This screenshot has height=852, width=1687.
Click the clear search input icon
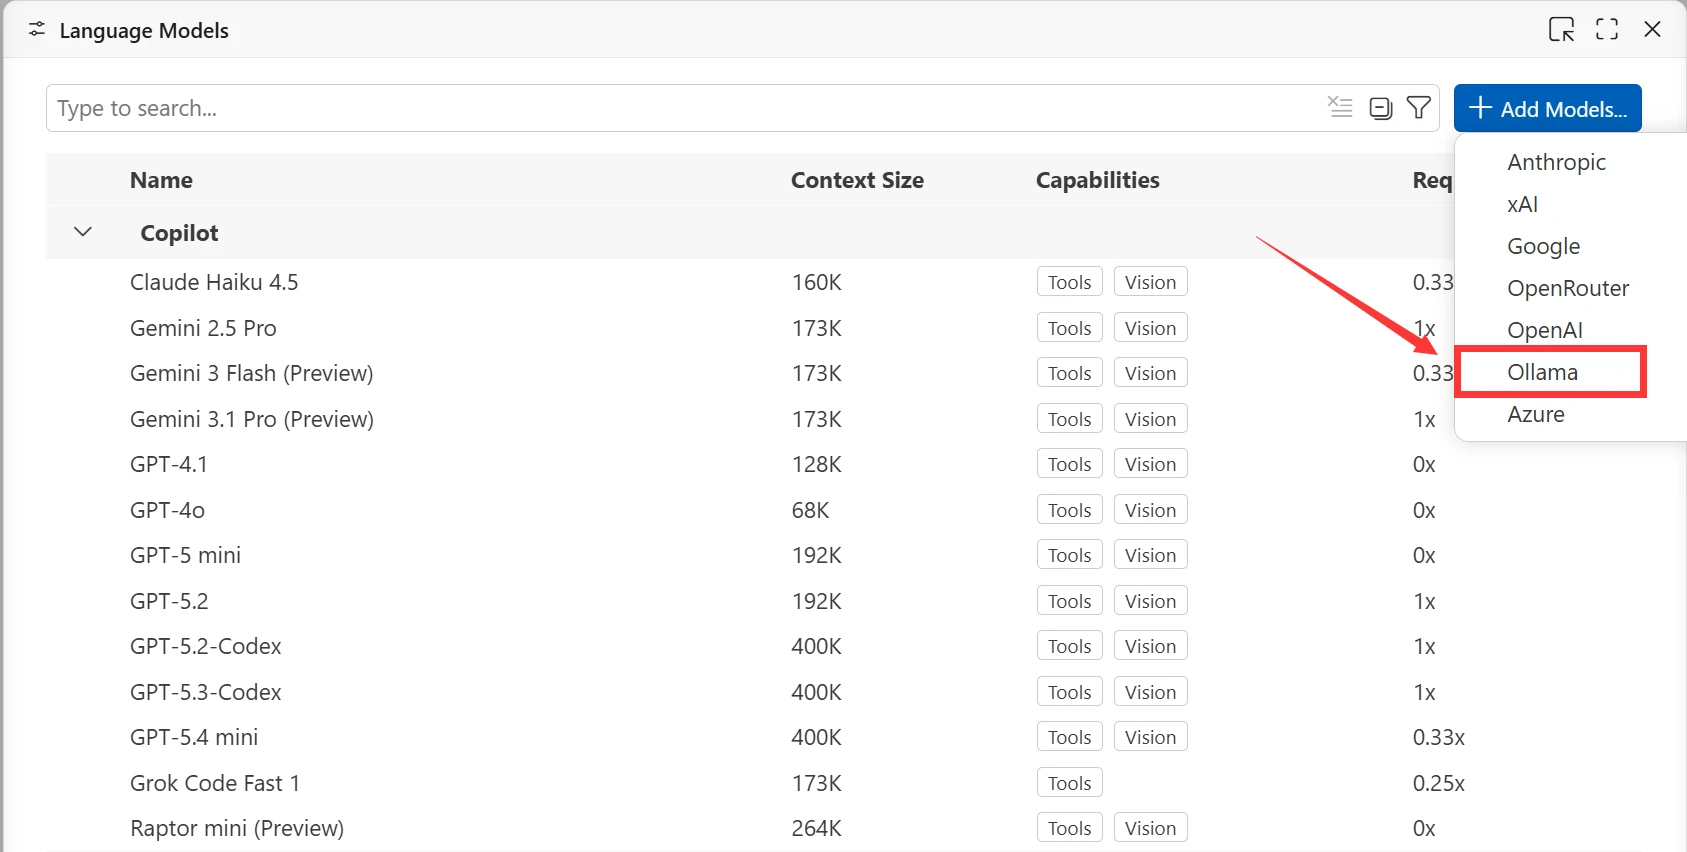[x=1340, y=107]
